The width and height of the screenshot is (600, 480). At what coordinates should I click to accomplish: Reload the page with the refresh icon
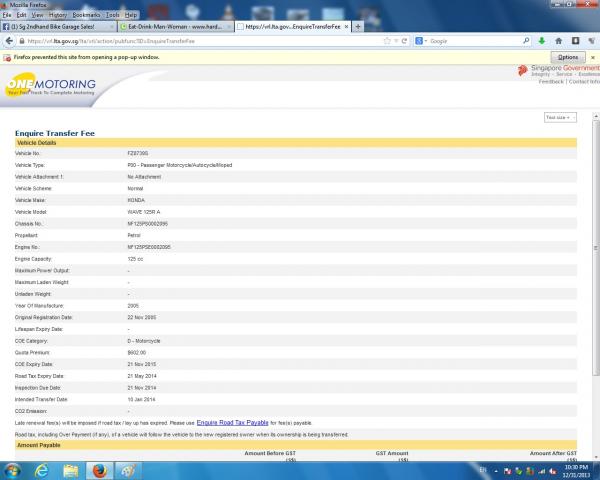(404, 41)
